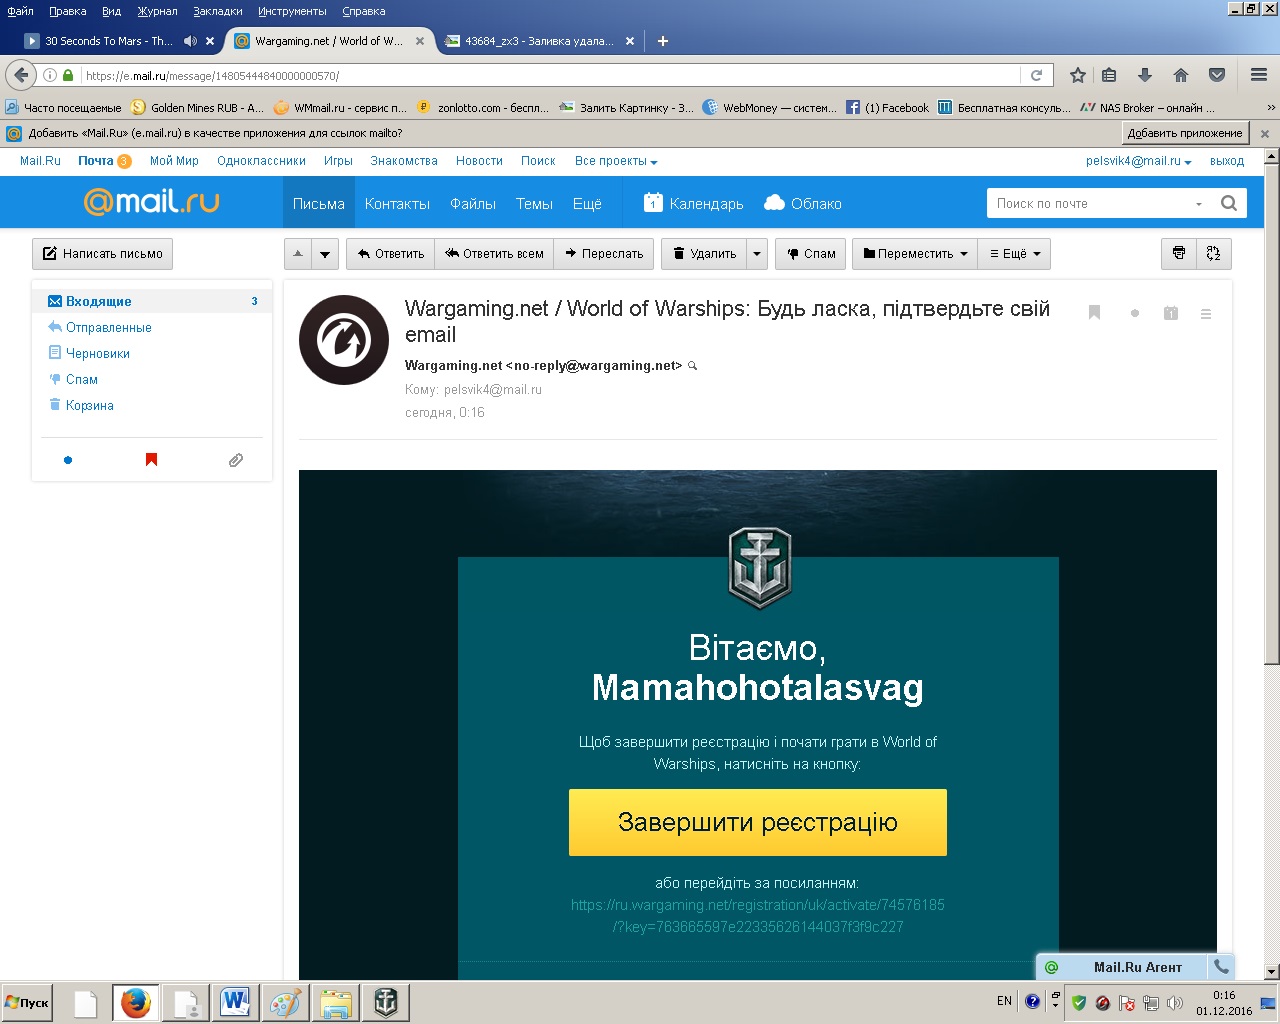Expand search options arrow in mail search
1280x1024 pixels.
[x=1198, y=204]
